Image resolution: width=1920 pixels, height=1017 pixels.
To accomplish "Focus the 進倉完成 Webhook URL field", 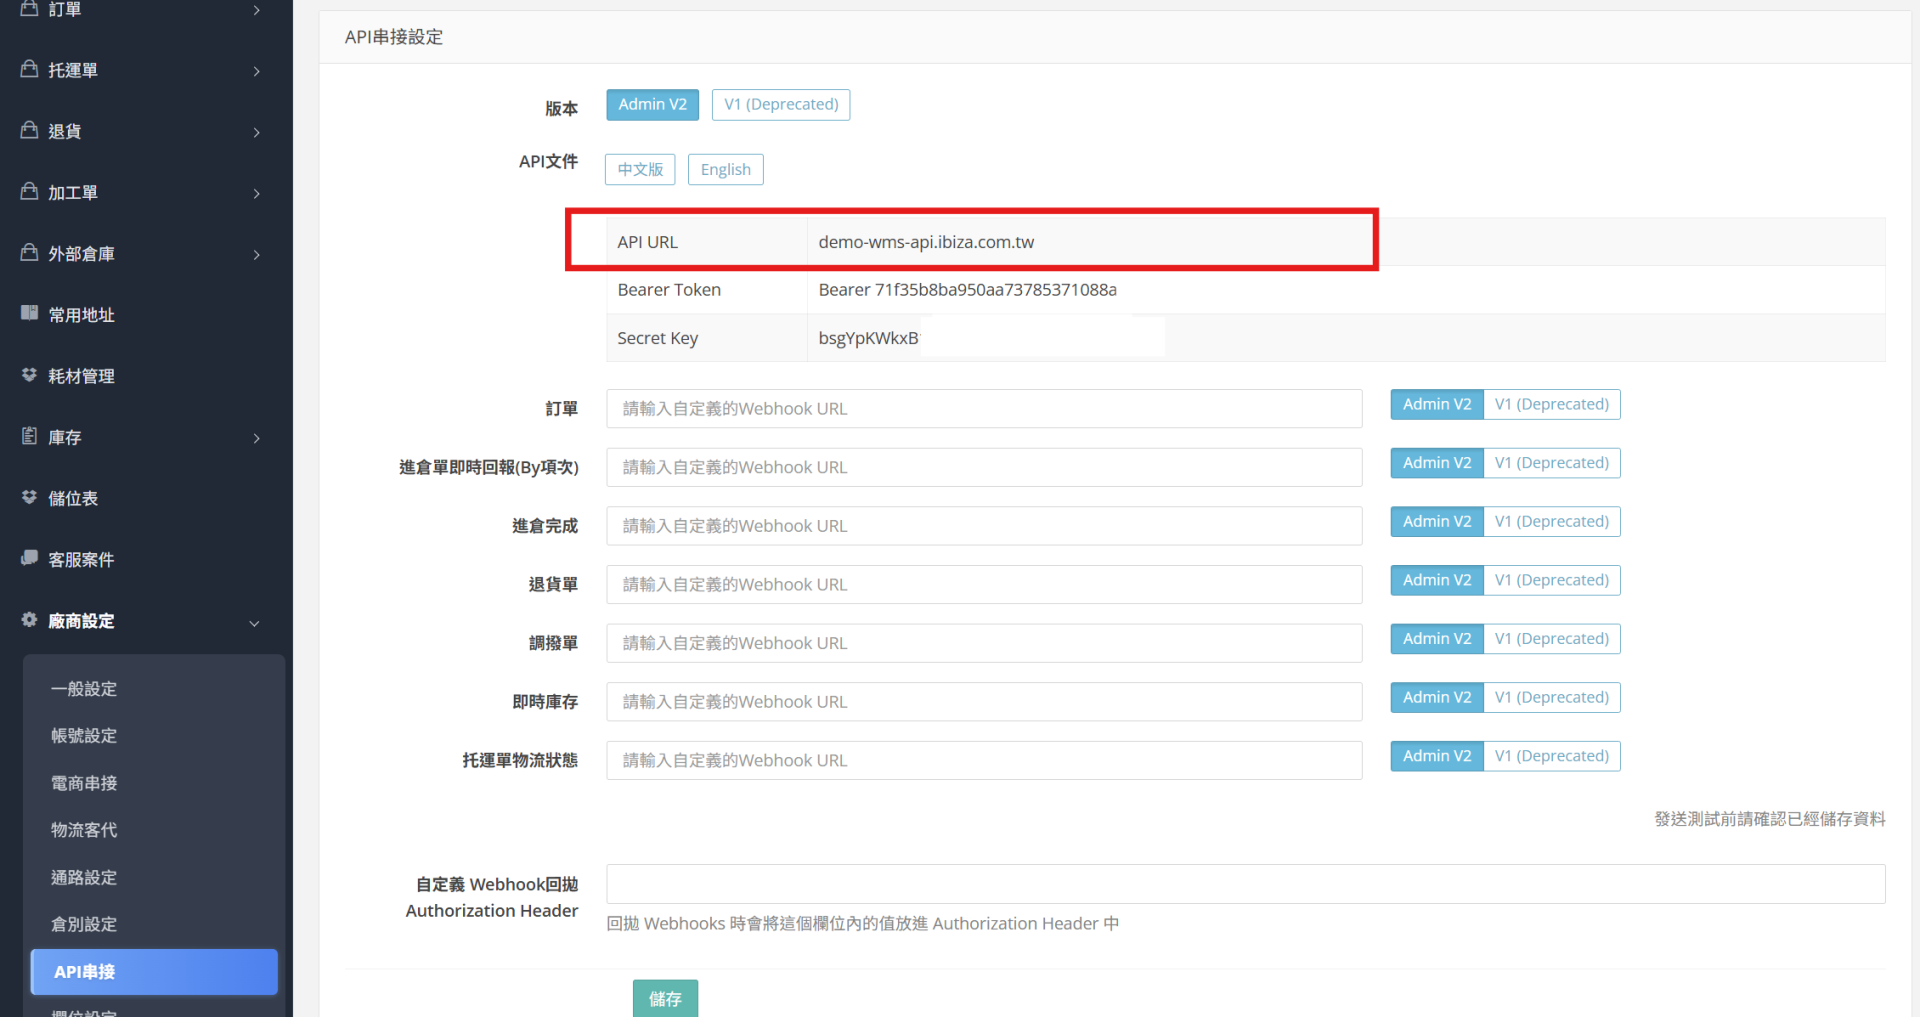I will [984, 526].
